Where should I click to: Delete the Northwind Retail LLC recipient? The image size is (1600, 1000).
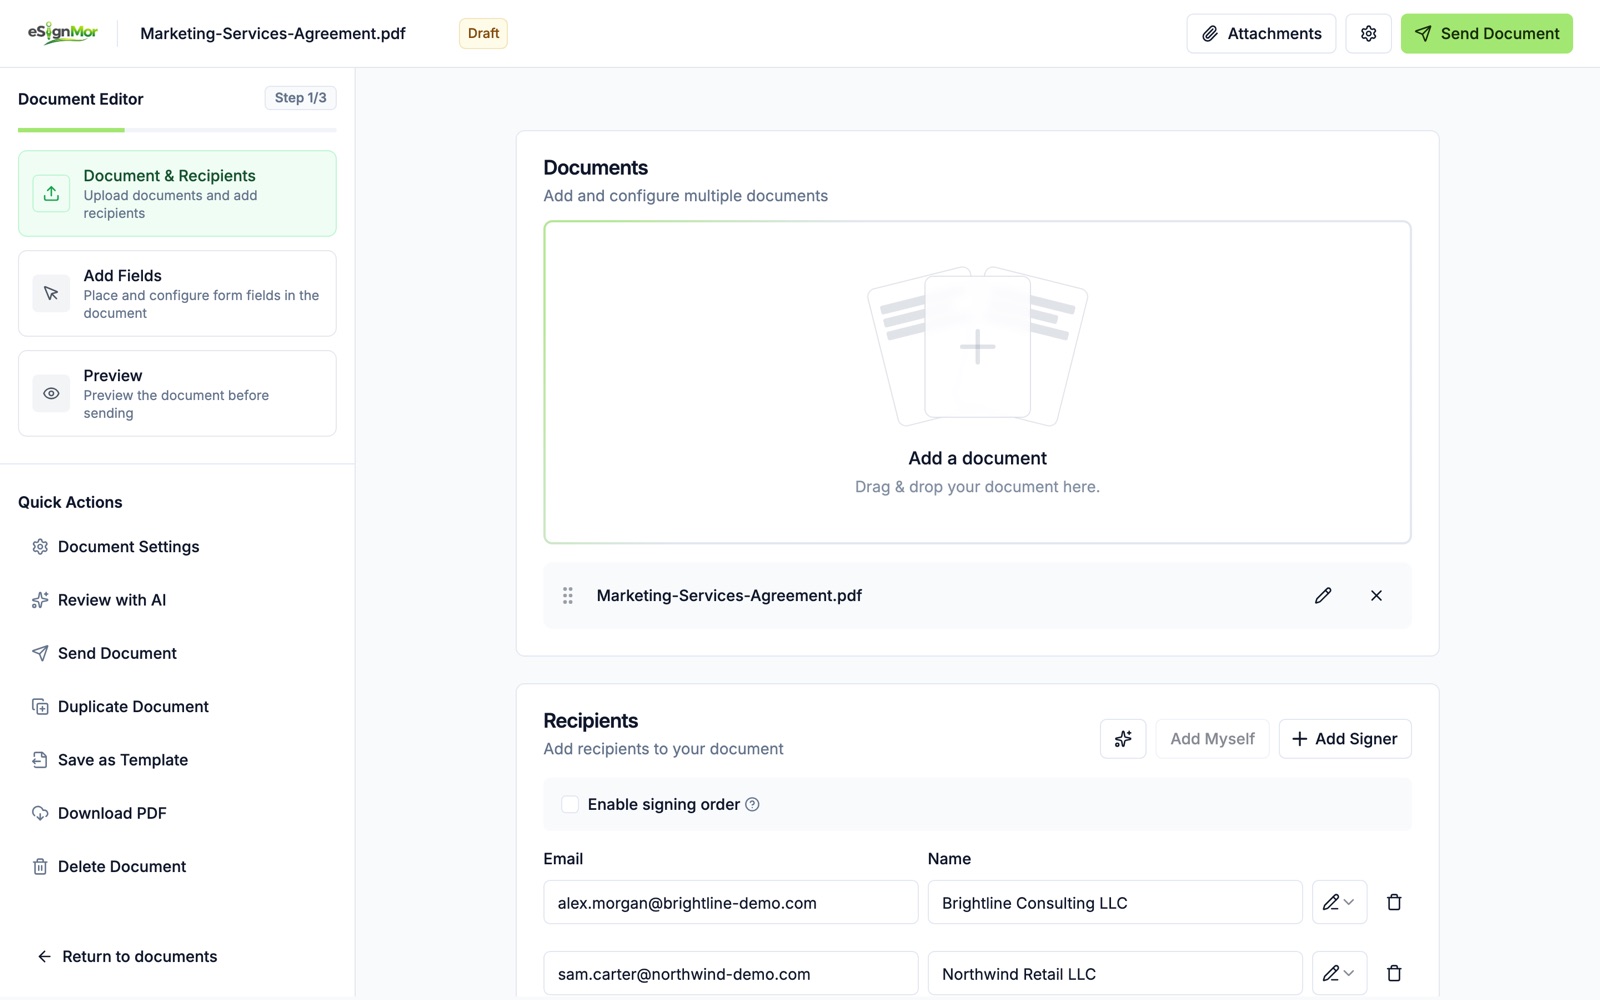[1394, 973]
